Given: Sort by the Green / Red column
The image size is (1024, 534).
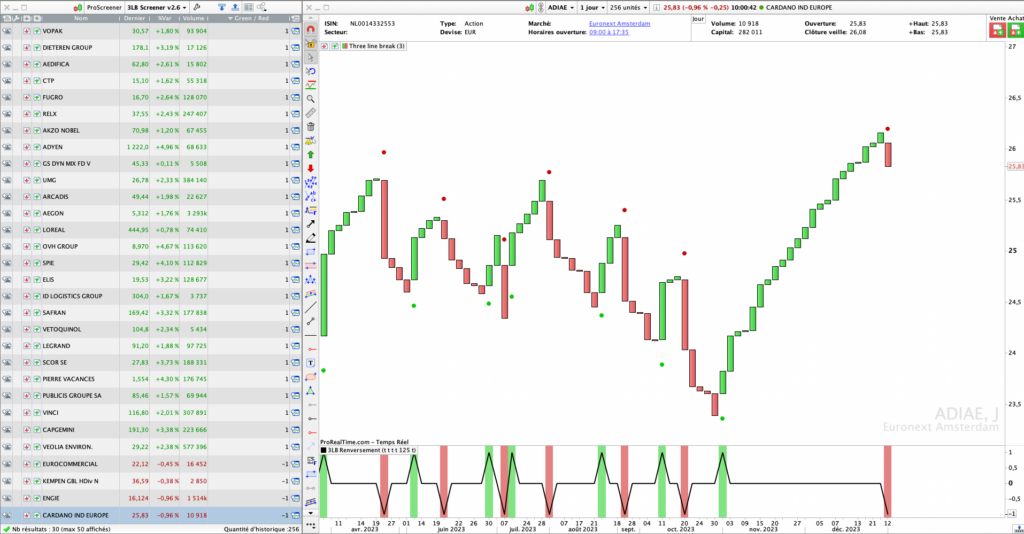Looking at the screenshot, I should pos(251,18).
